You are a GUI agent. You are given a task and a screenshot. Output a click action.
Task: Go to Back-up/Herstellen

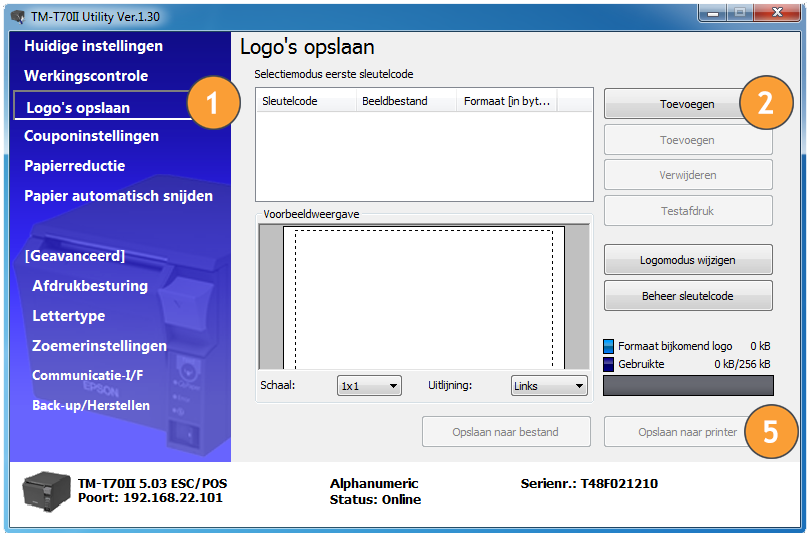[91, 405]
